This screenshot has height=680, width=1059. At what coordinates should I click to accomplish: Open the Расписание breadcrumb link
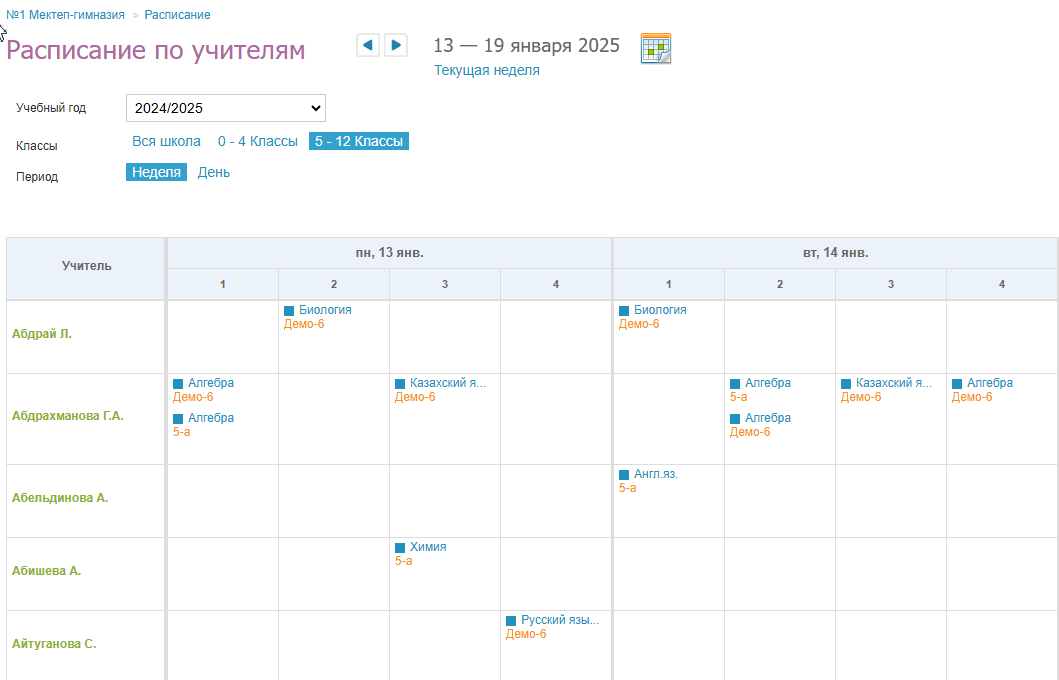(x=177, y=15)
